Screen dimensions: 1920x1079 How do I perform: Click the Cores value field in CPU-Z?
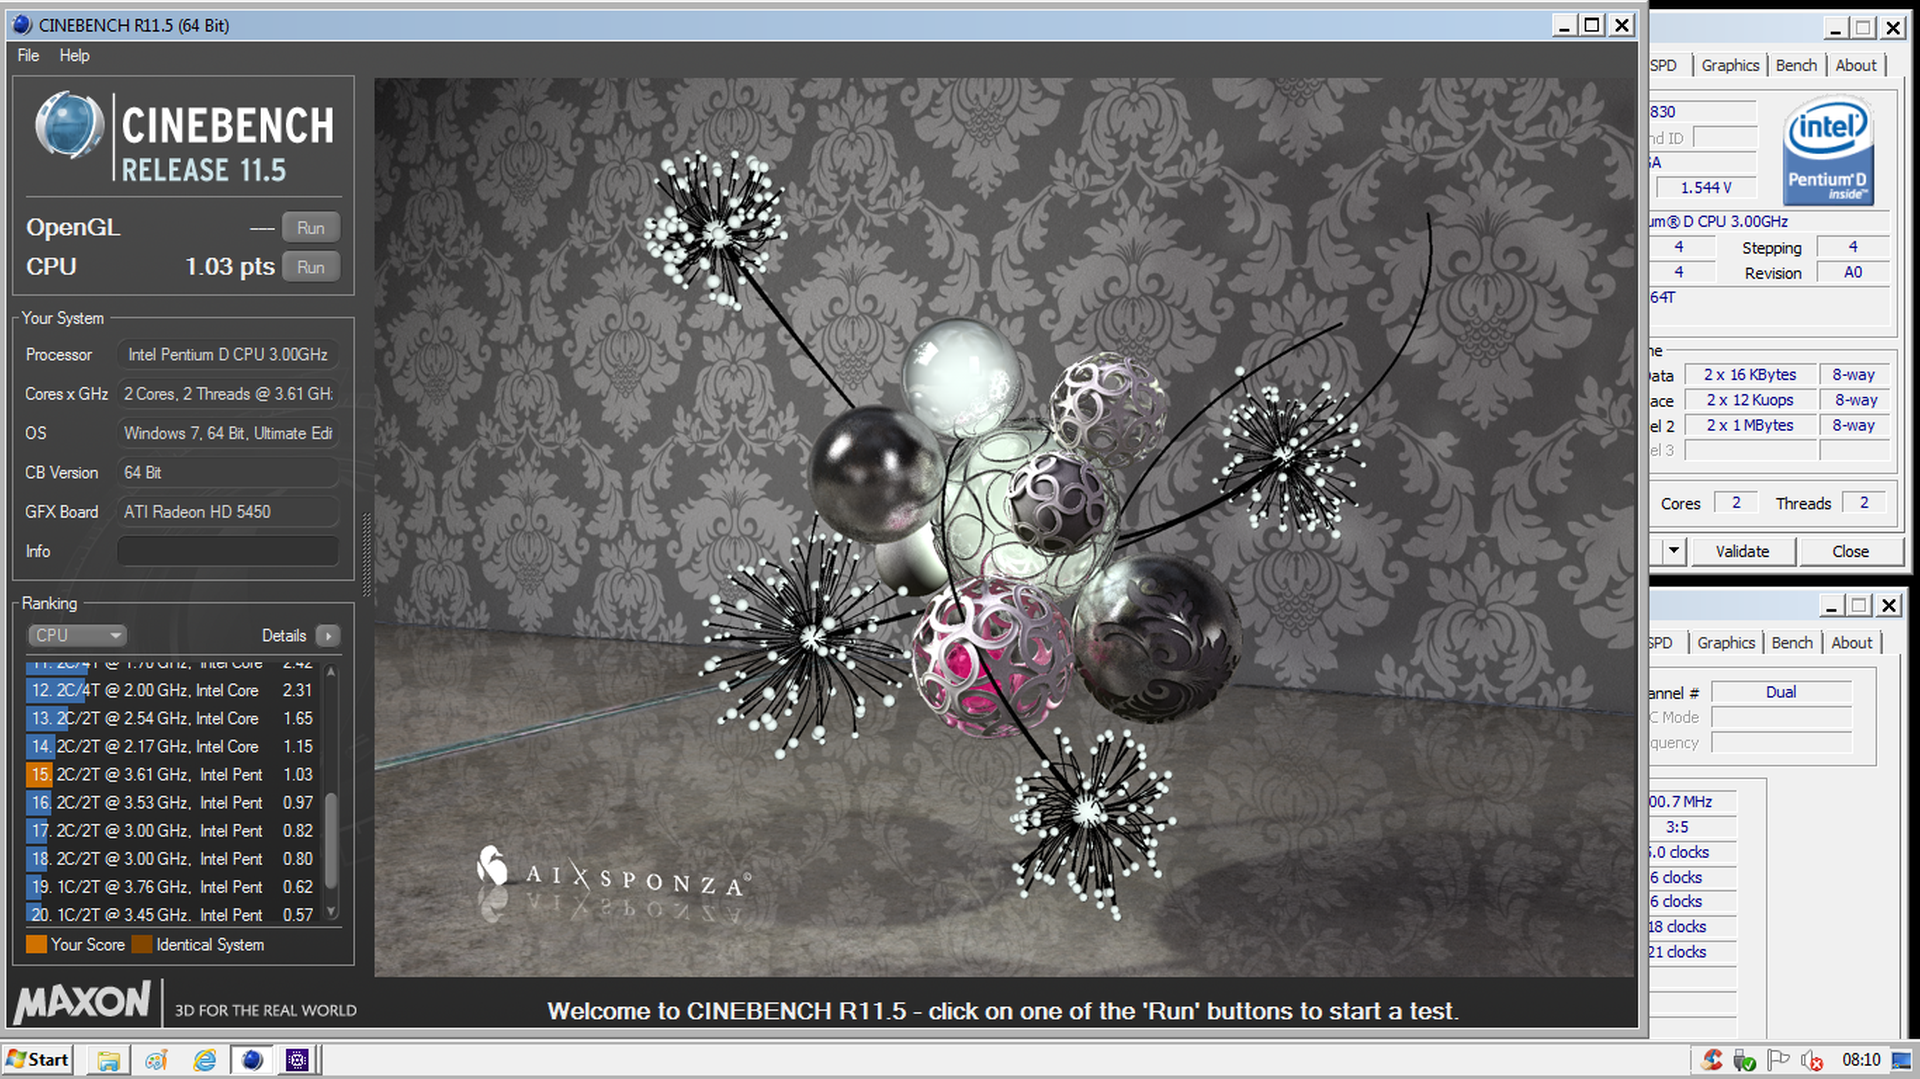[x=1736, y=503]
